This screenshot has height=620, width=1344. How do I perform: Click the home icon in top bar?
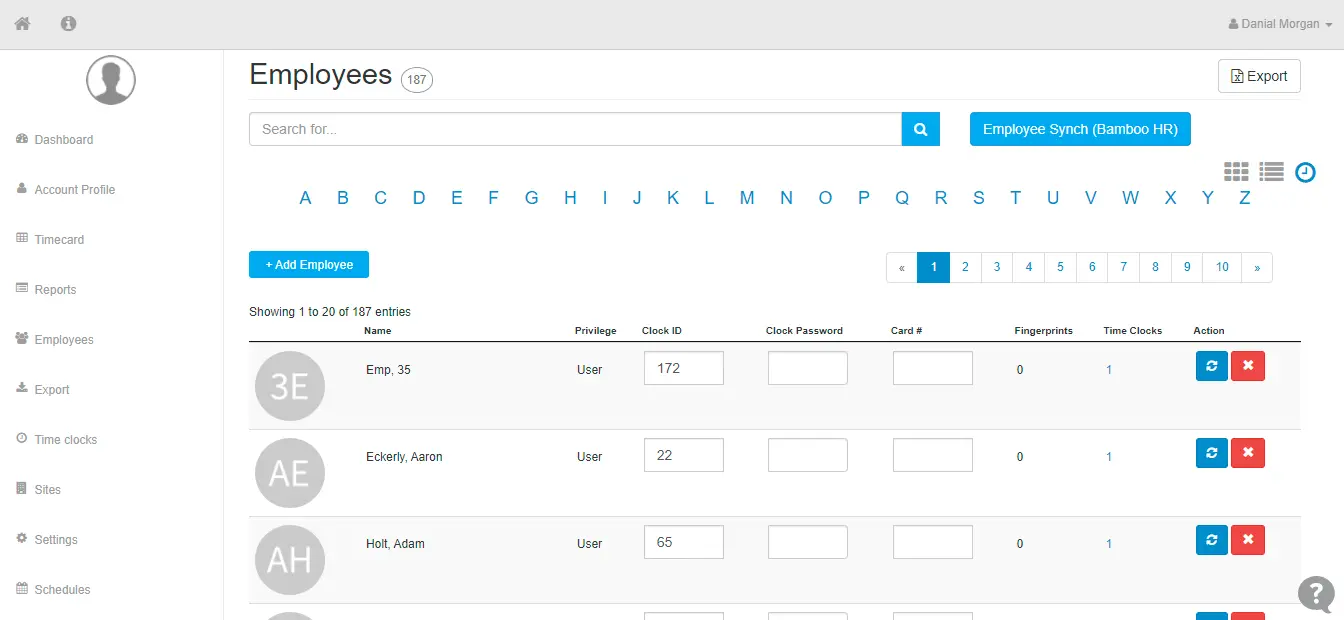click(x=21, y=23)
